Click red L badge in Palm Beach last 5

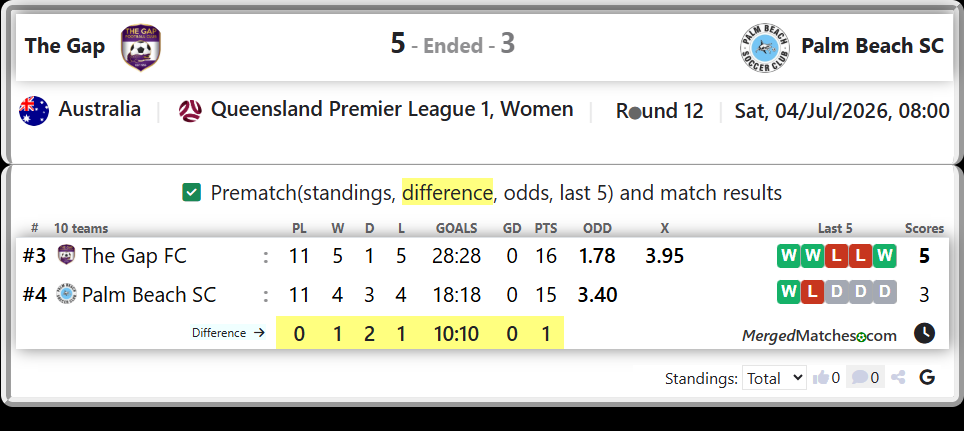coord(812,293)
